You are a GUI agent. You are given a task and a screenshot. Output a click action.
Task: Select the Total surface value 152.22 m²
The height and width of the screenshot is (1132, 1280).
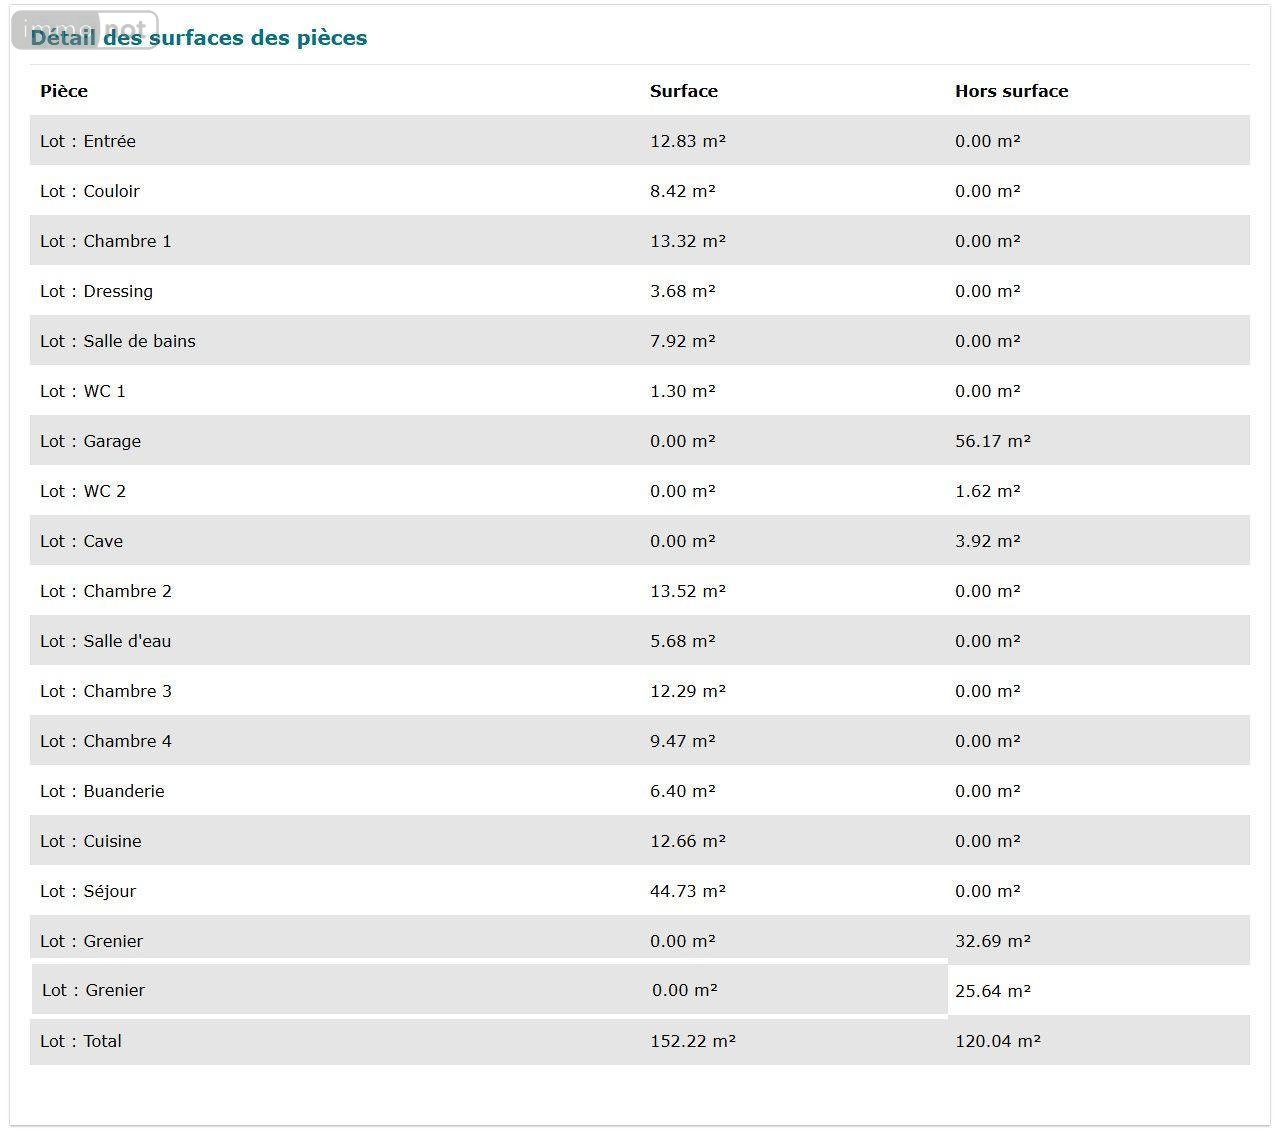(692, 1041)
